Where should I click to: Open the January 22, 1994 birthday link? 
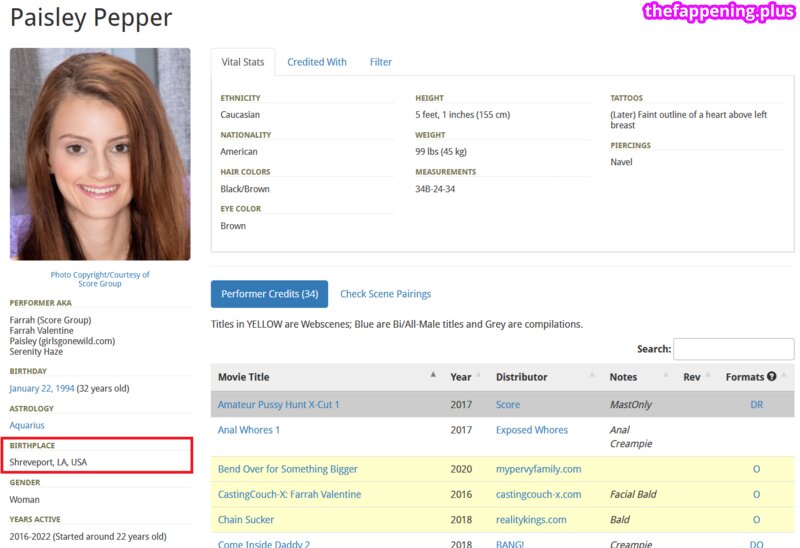click(42, 388)
